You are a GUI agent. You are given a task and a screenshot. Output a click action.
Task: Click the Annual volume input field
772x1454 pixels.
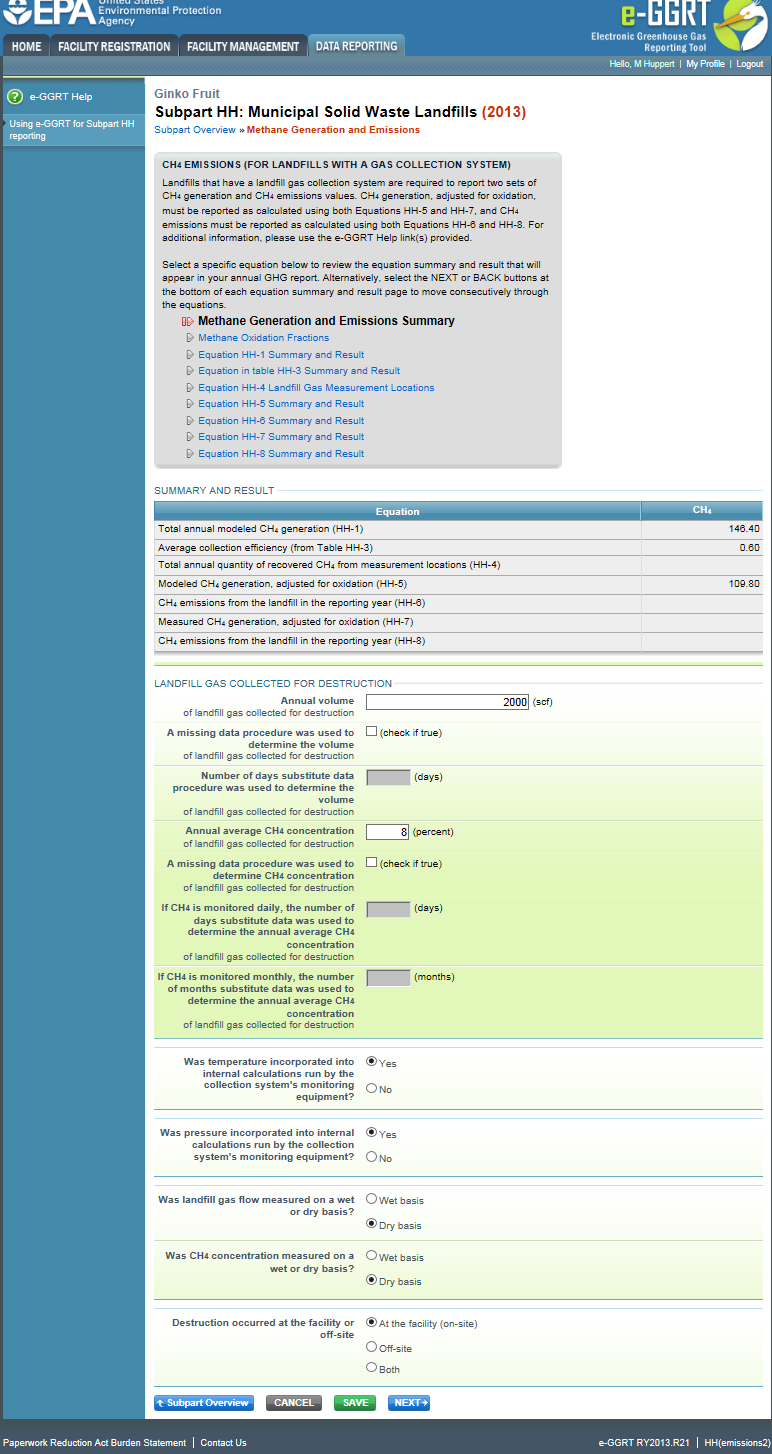click(x=447, y=702)
